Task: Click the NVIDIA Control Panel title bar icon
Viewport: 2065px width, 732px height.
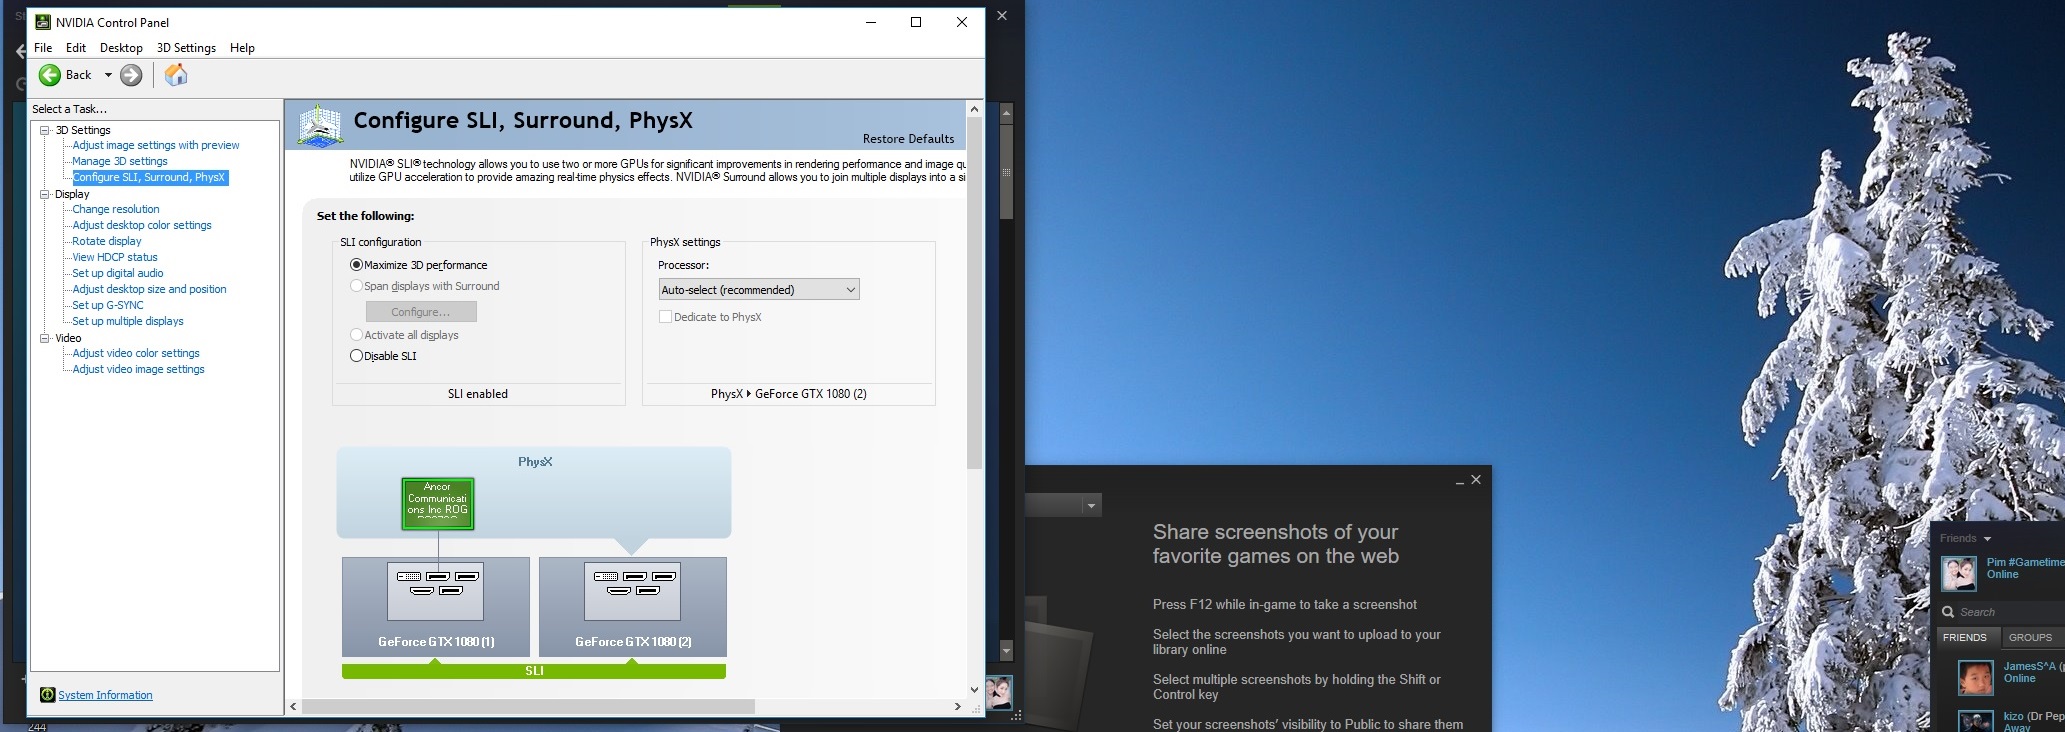Action: (x=43, y=22)
